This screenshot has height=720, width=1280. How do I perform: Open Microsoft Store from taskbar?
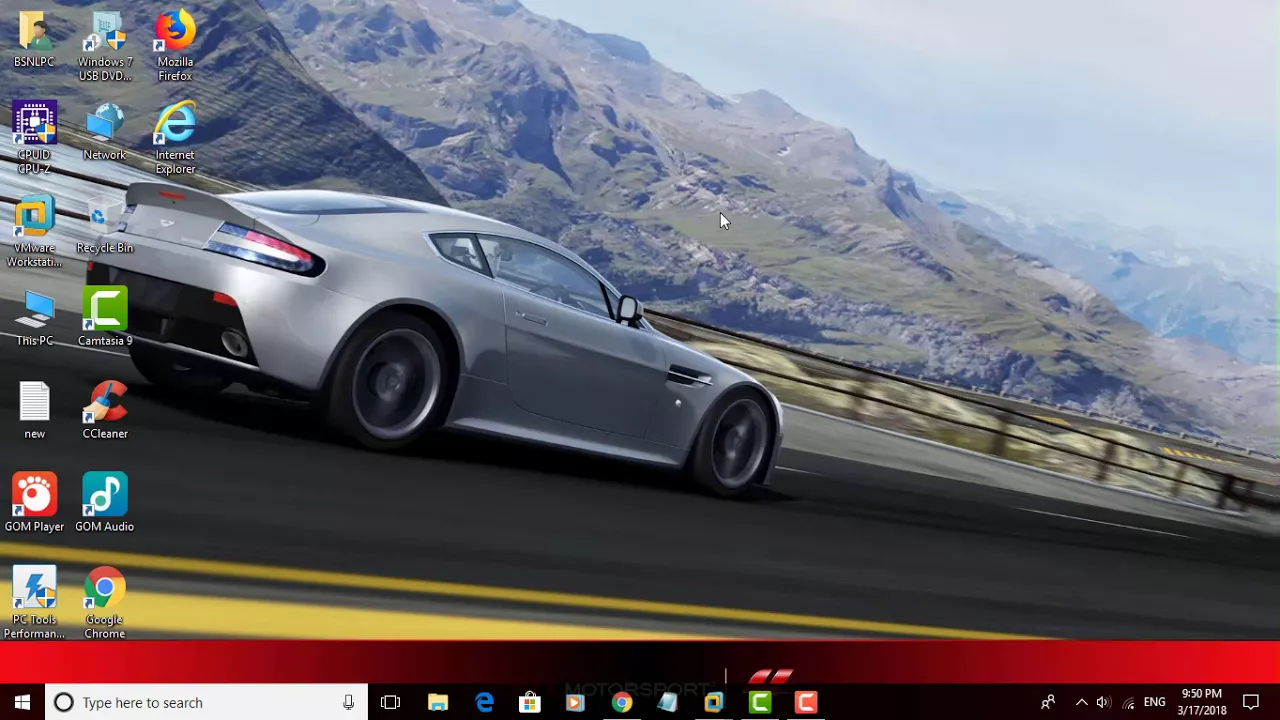click(x=530, y=702)
